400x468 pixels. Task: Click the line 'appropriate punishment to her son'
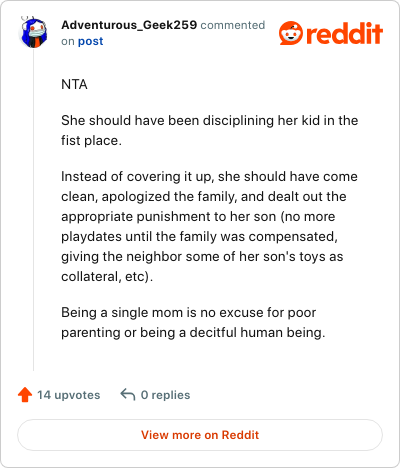click(x=198, y=217)
